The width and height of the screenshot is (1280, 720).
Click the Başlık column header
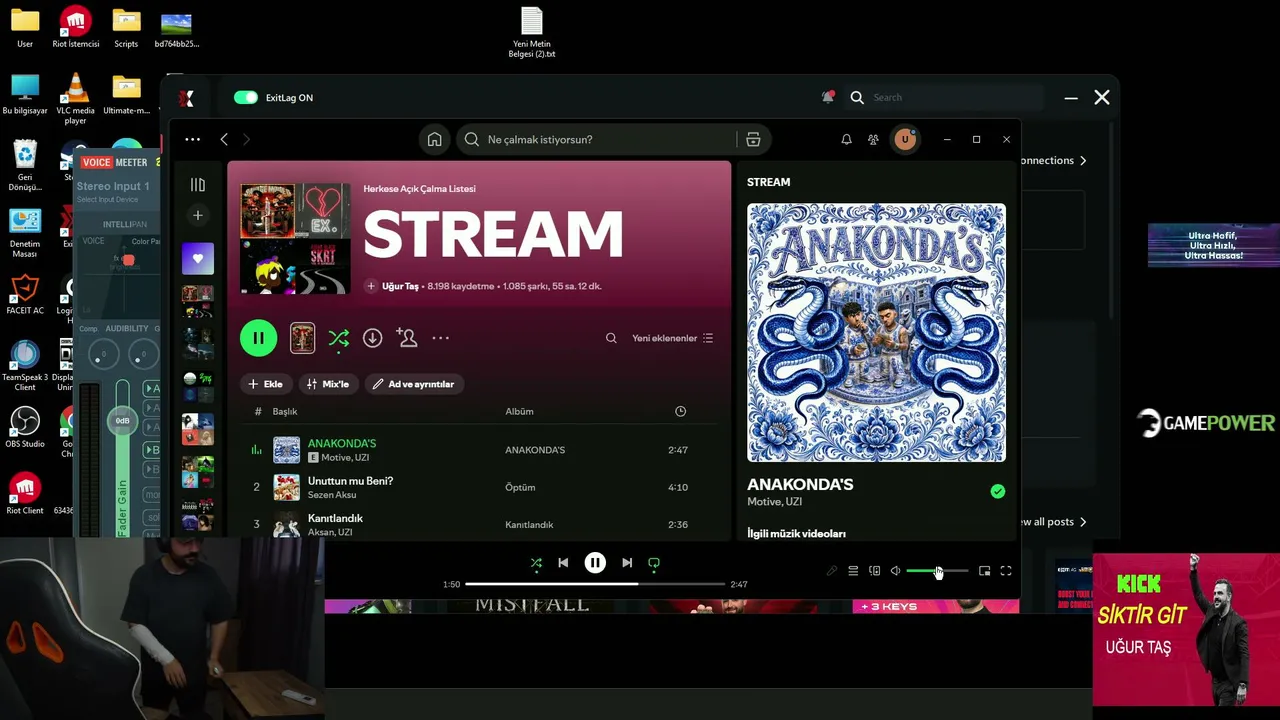(x=285, y=411)
